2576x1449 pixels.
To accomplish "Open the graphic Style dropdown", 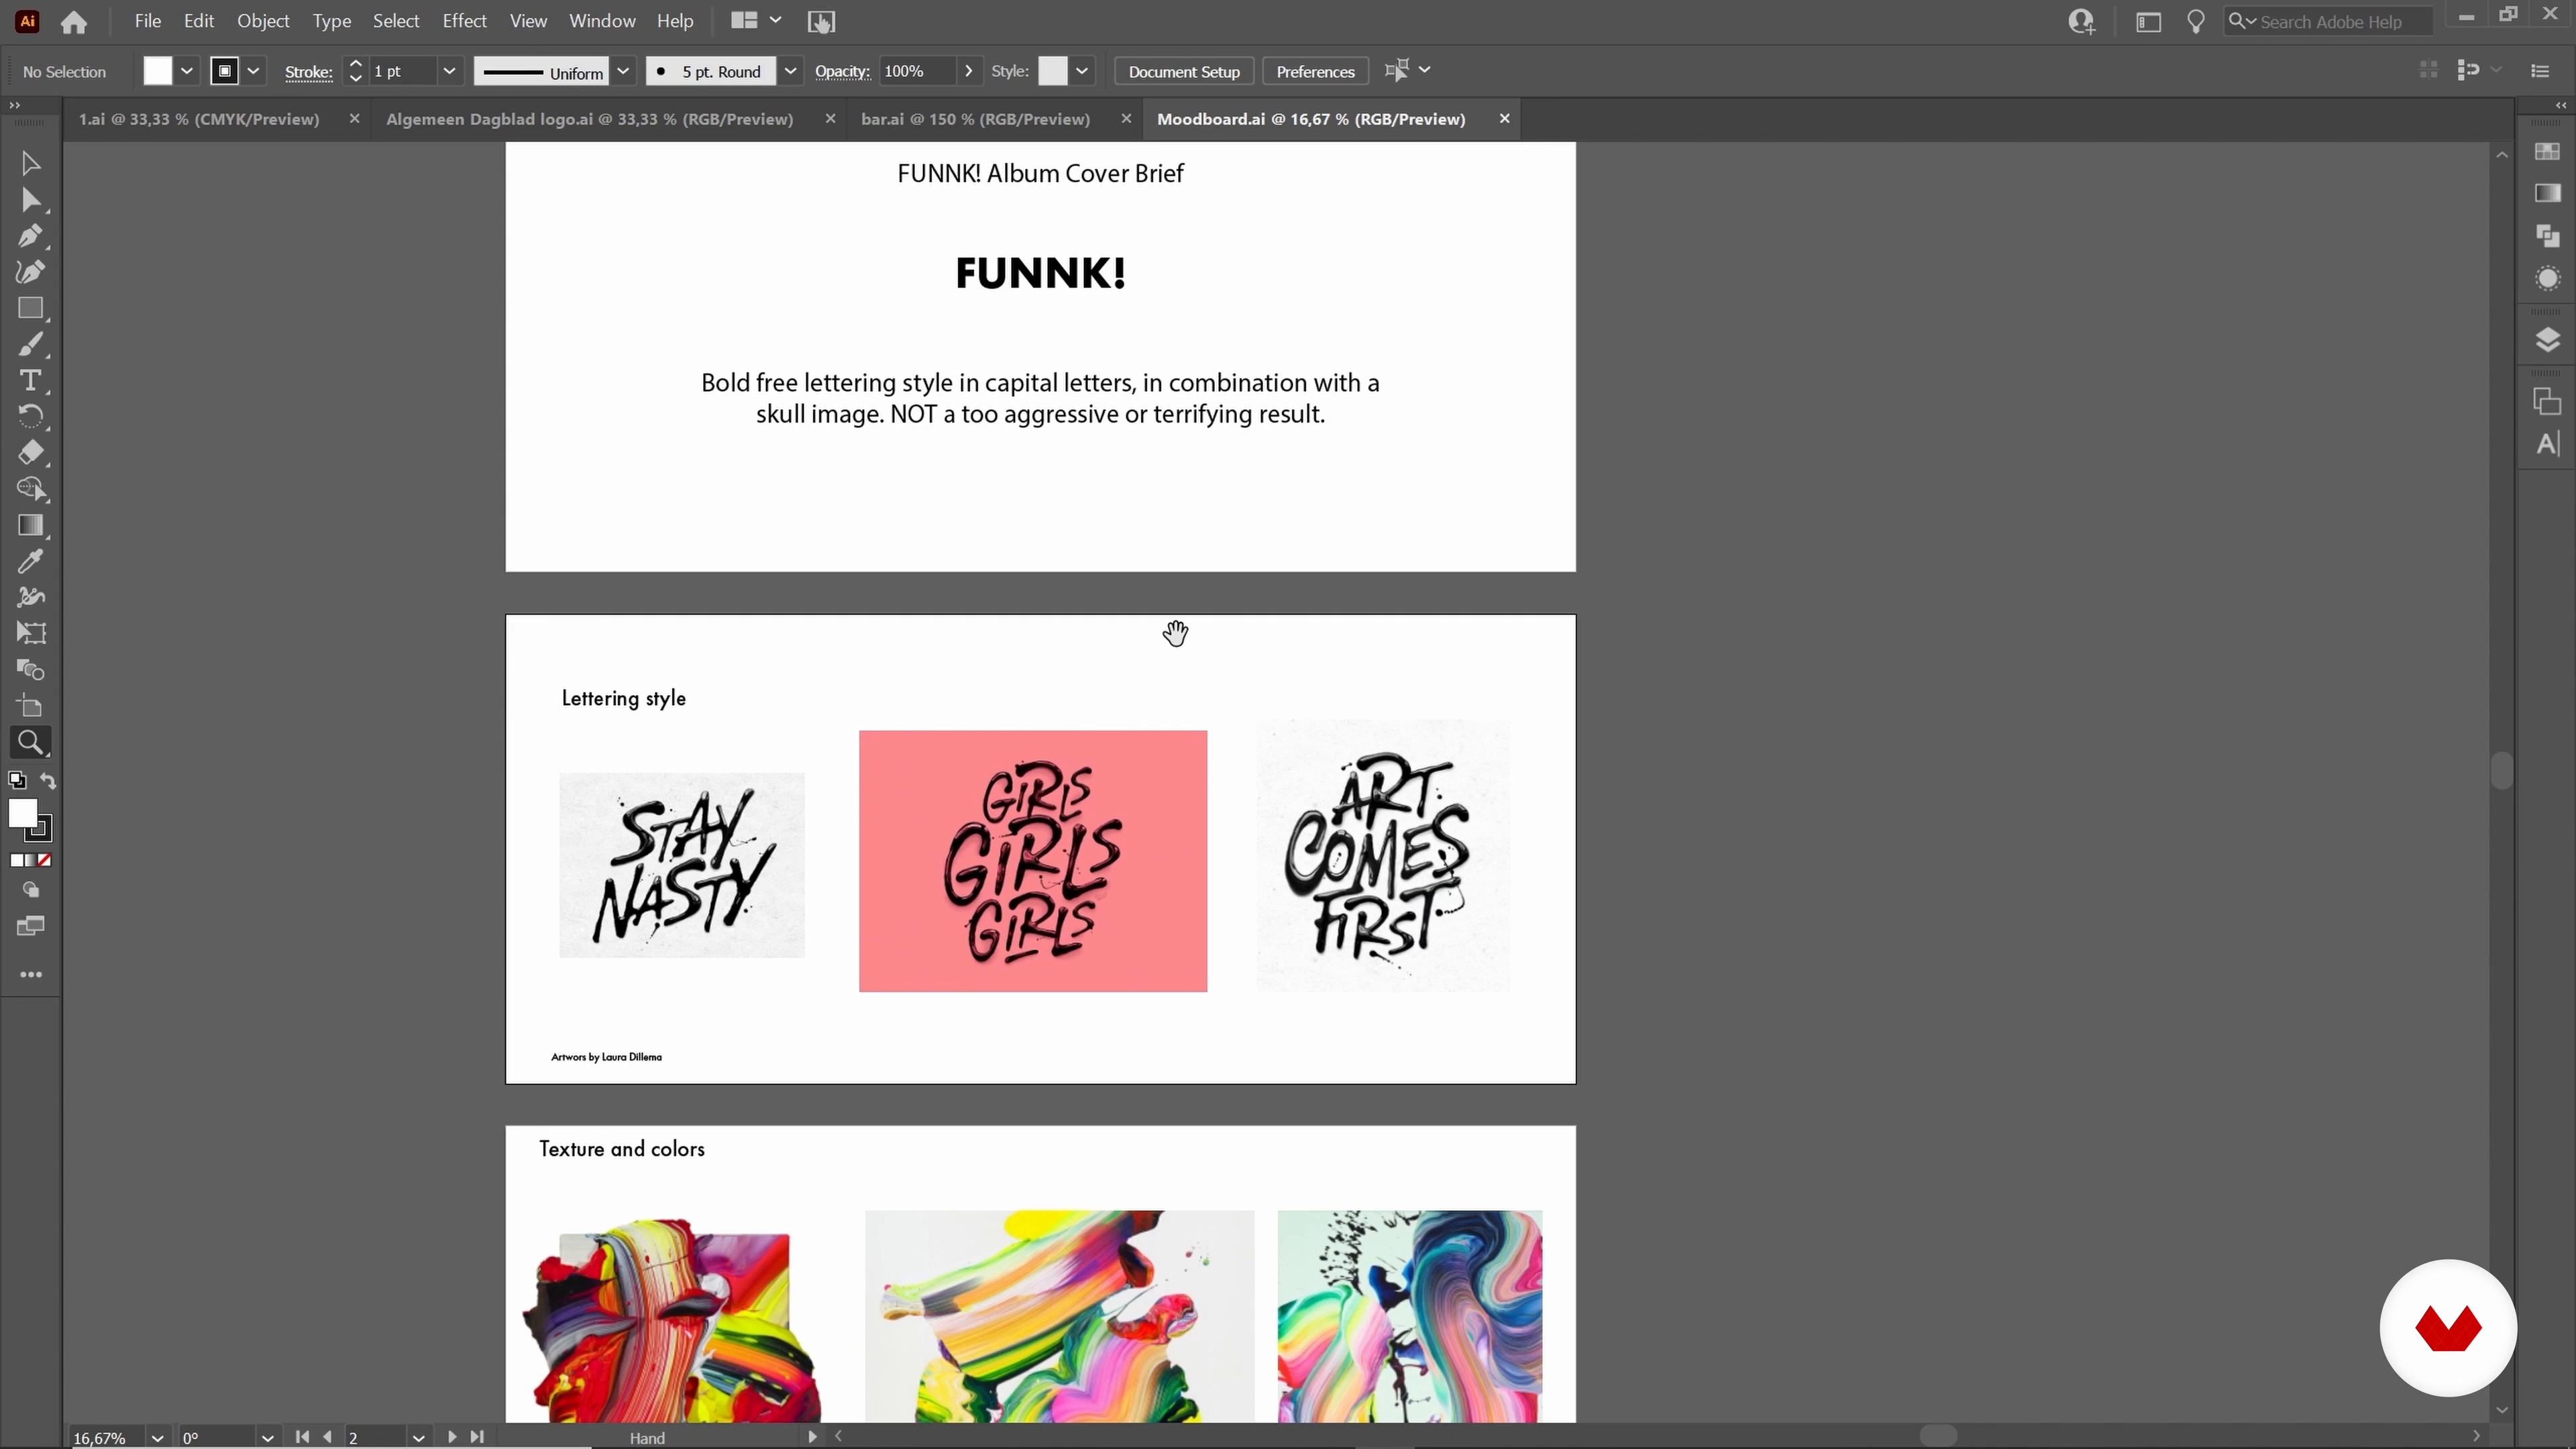I will click(1081, 71).
